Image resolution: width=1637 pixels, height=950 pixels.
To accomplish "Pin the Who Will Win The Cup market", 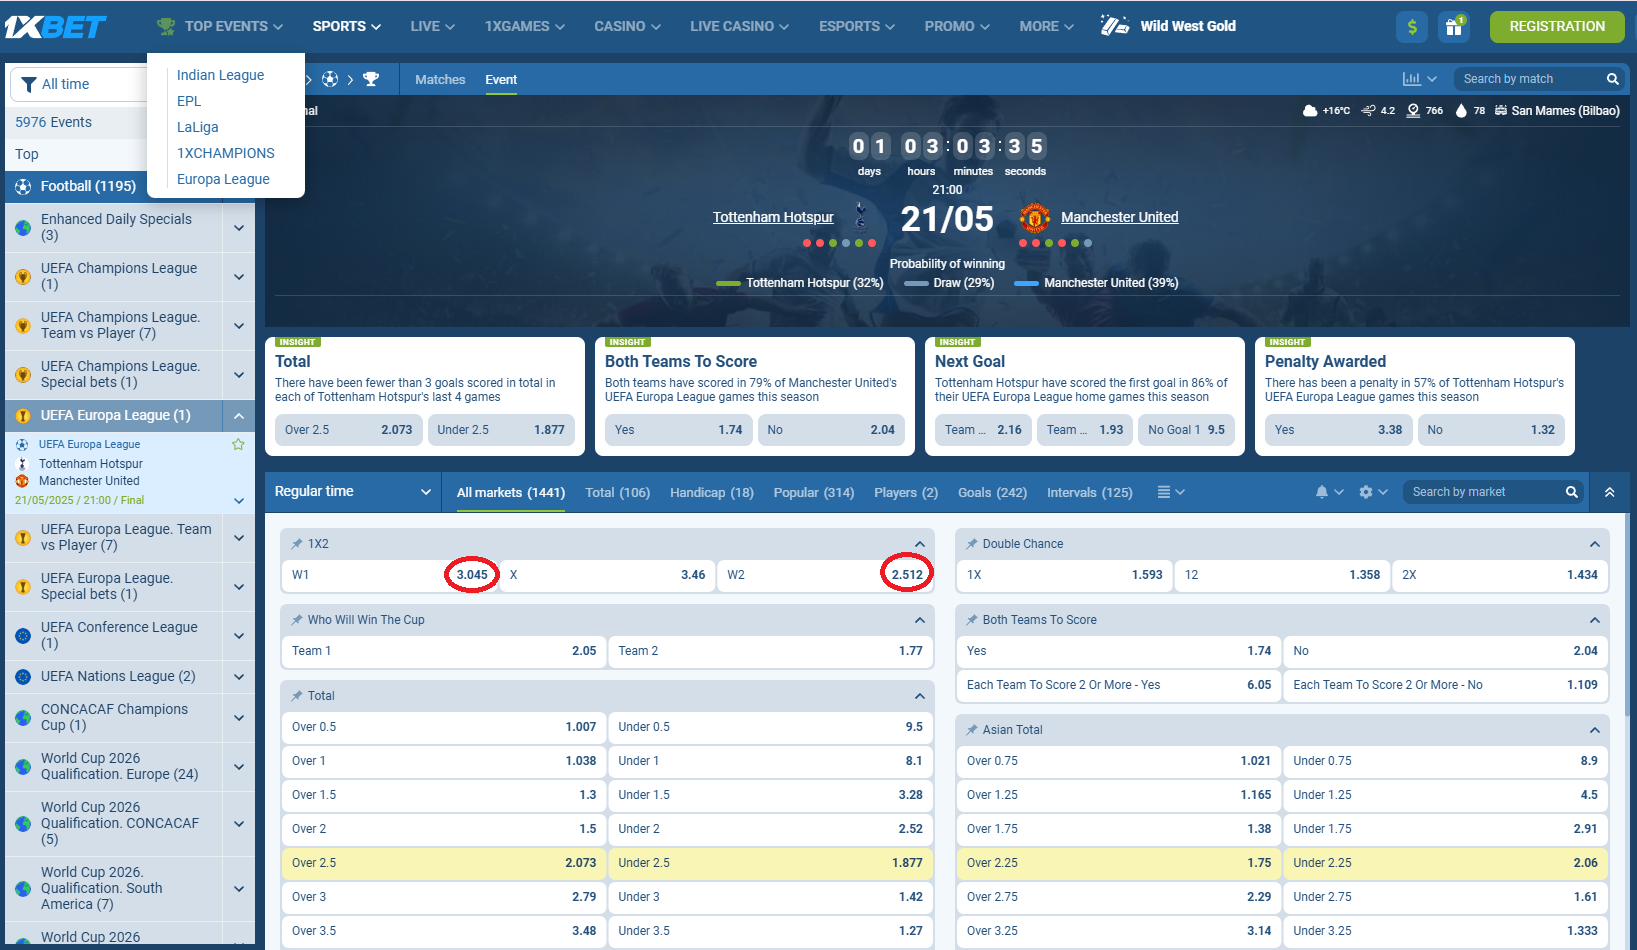I will click(x=297, y=620).
